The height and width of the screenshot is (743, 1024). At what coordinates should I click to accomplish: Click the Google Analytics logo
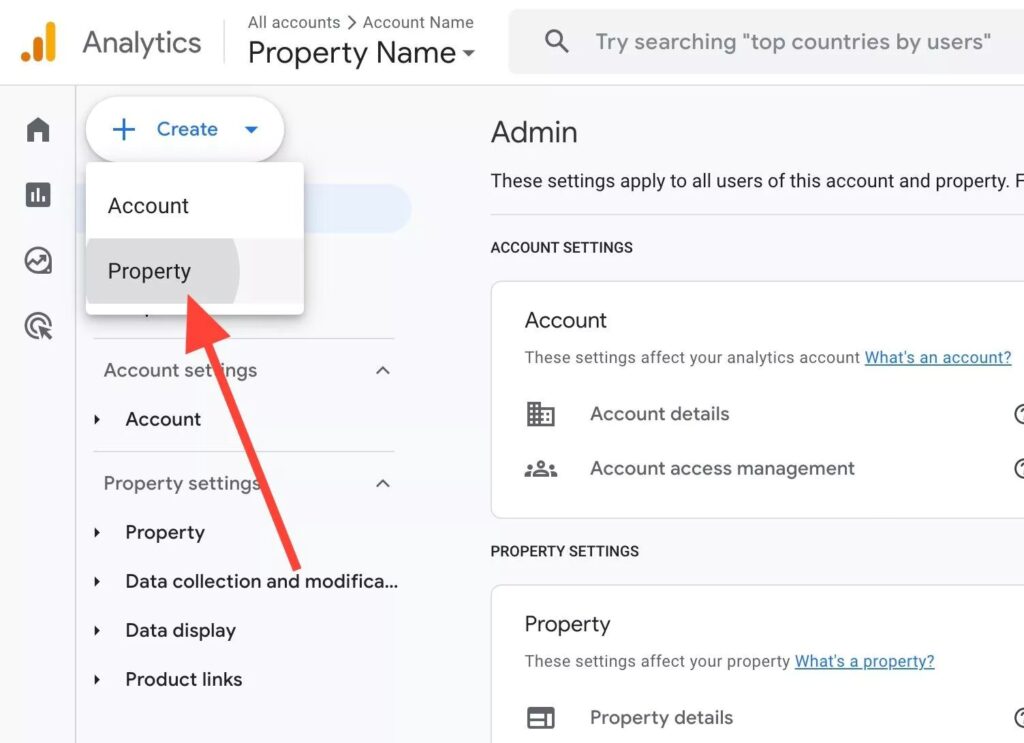point(40,41)
